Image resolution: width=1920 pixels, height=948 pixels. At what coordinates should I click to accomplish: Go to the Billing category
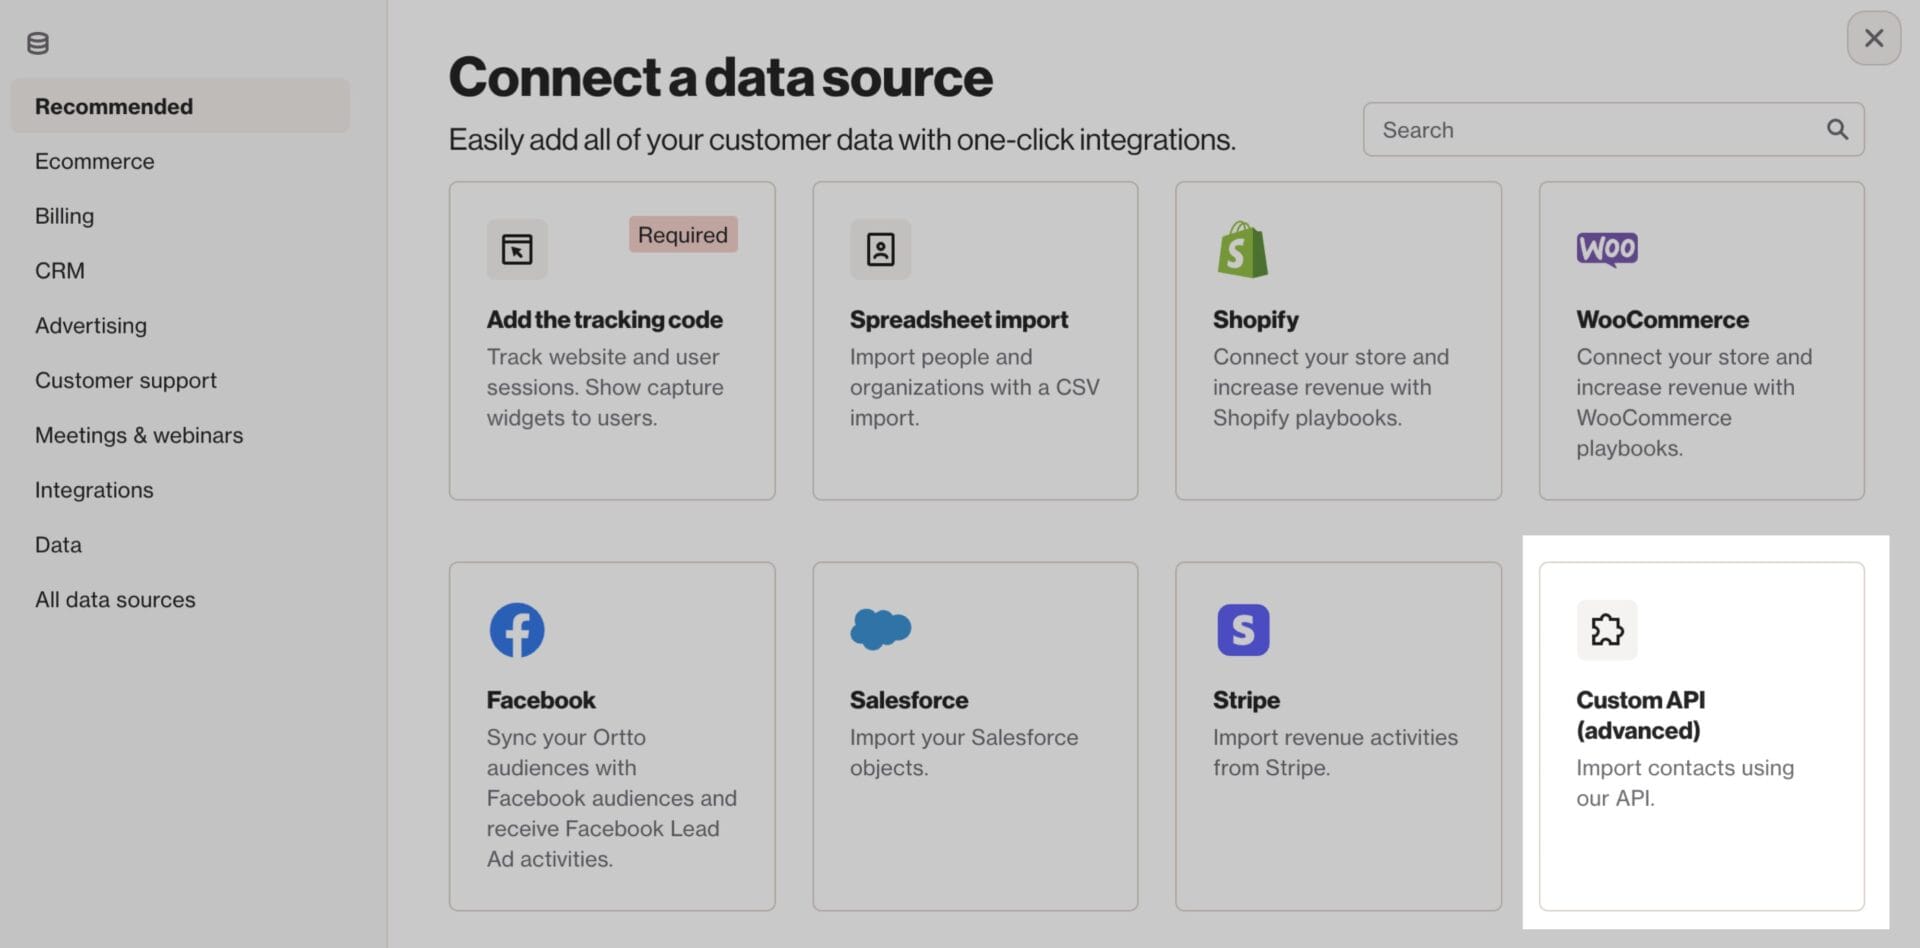pyautogui.click(x=65, y=216)
